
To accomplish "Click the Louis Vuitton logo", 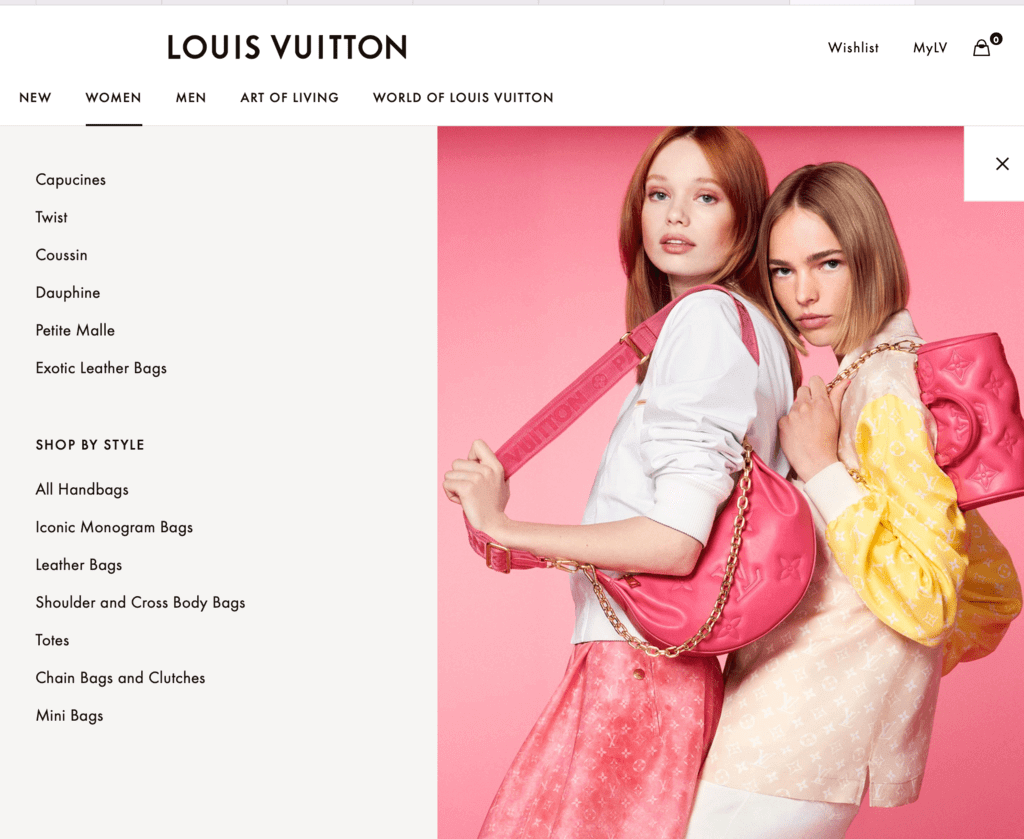I will (287, 47).
